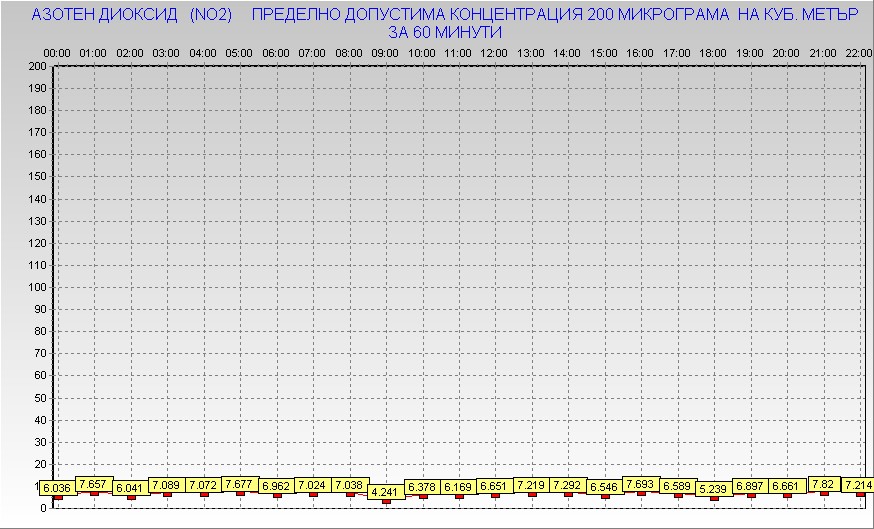Click the 7.82 data label at 21:00
Screen dimensions: 874x529
(x=823, y=484)
